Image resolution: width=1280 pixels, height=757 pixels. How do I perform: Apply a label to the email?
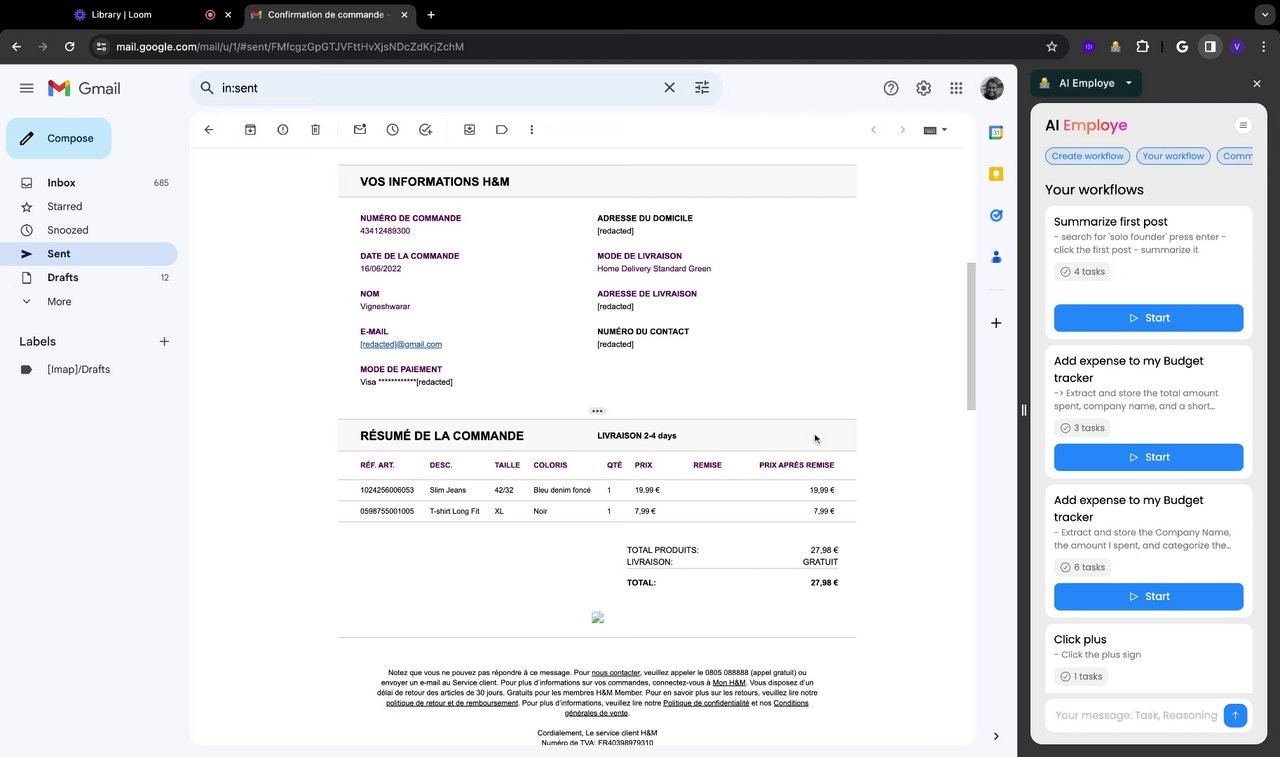[x=501, y=129]
